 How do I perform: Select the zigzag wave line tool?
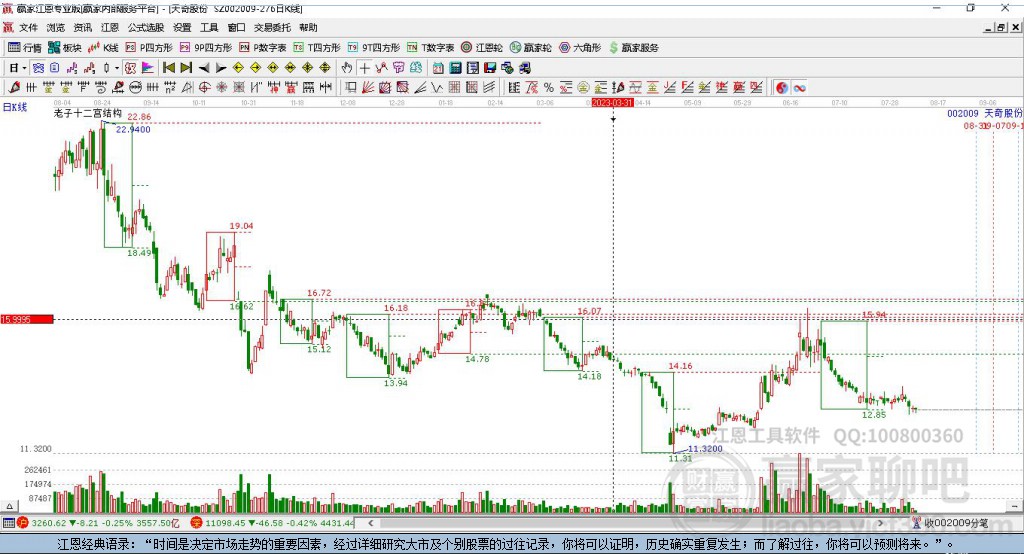[x=437, y=88]
